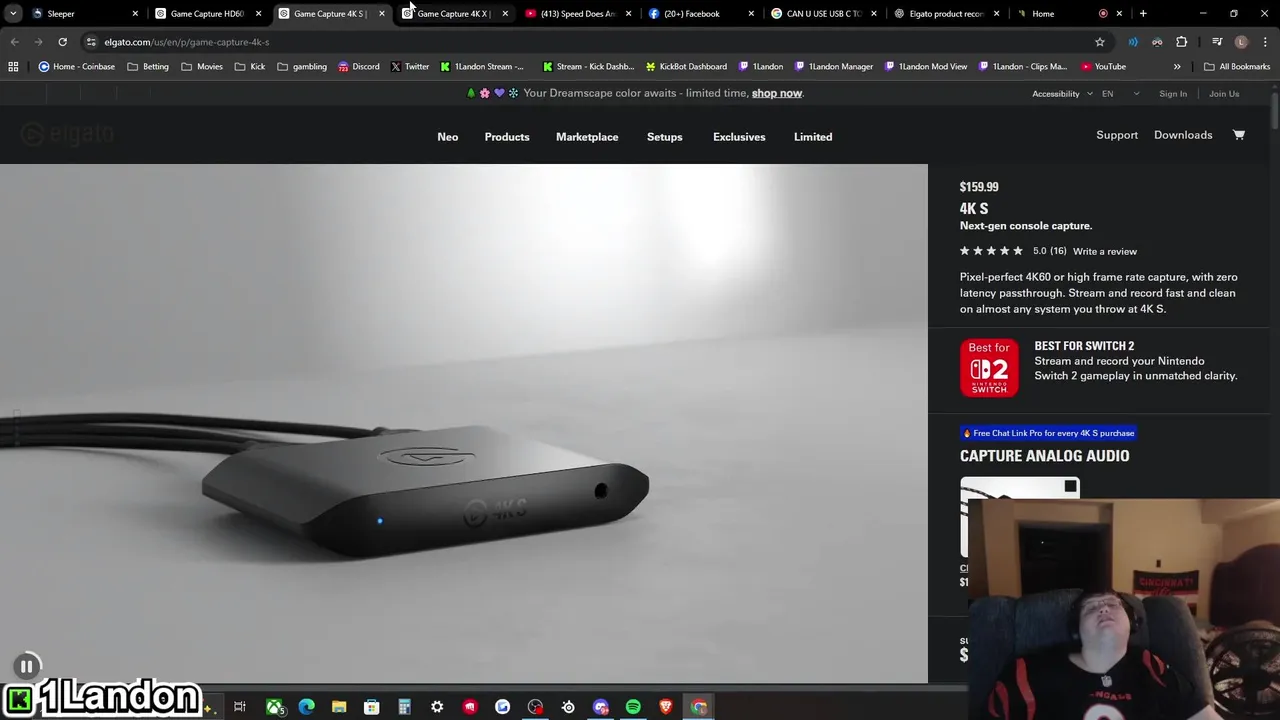Click Write a review
This screenshot has height=720, width=1280.
point(1105,251)
